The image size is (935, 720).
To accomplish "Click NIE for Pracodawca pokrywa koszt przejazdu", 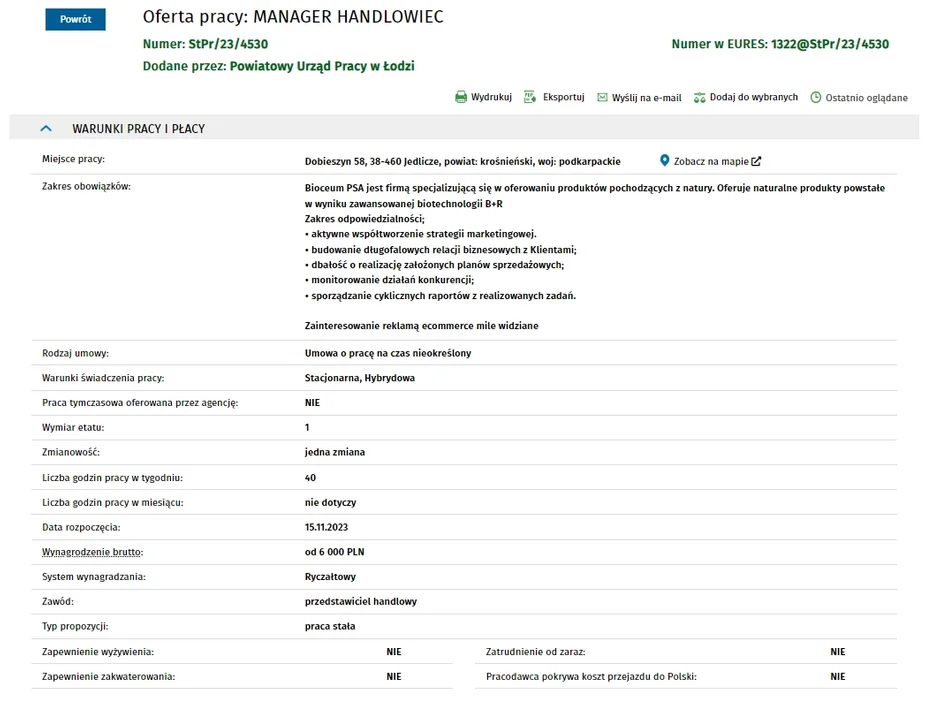I will click(837, 676).
